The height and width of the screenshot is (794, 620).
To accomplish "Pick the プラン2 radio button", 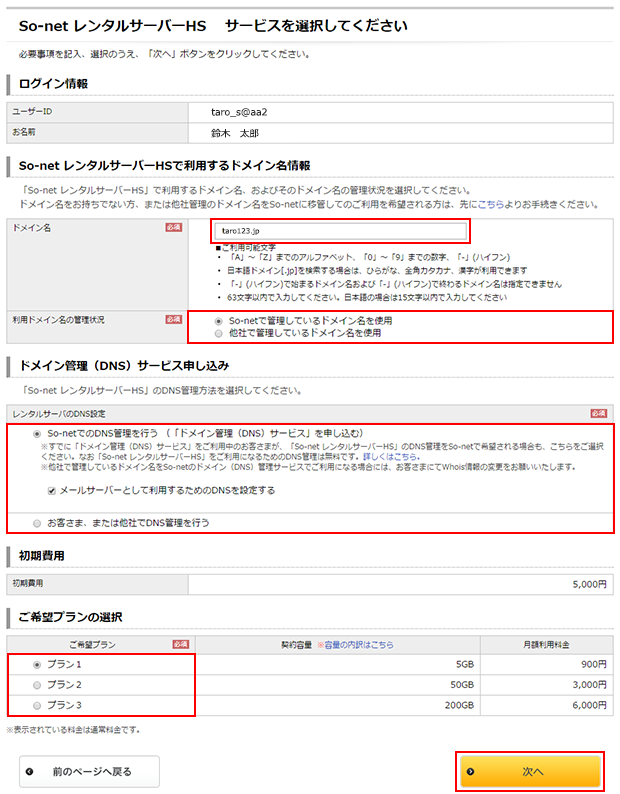I will point(38,685).
